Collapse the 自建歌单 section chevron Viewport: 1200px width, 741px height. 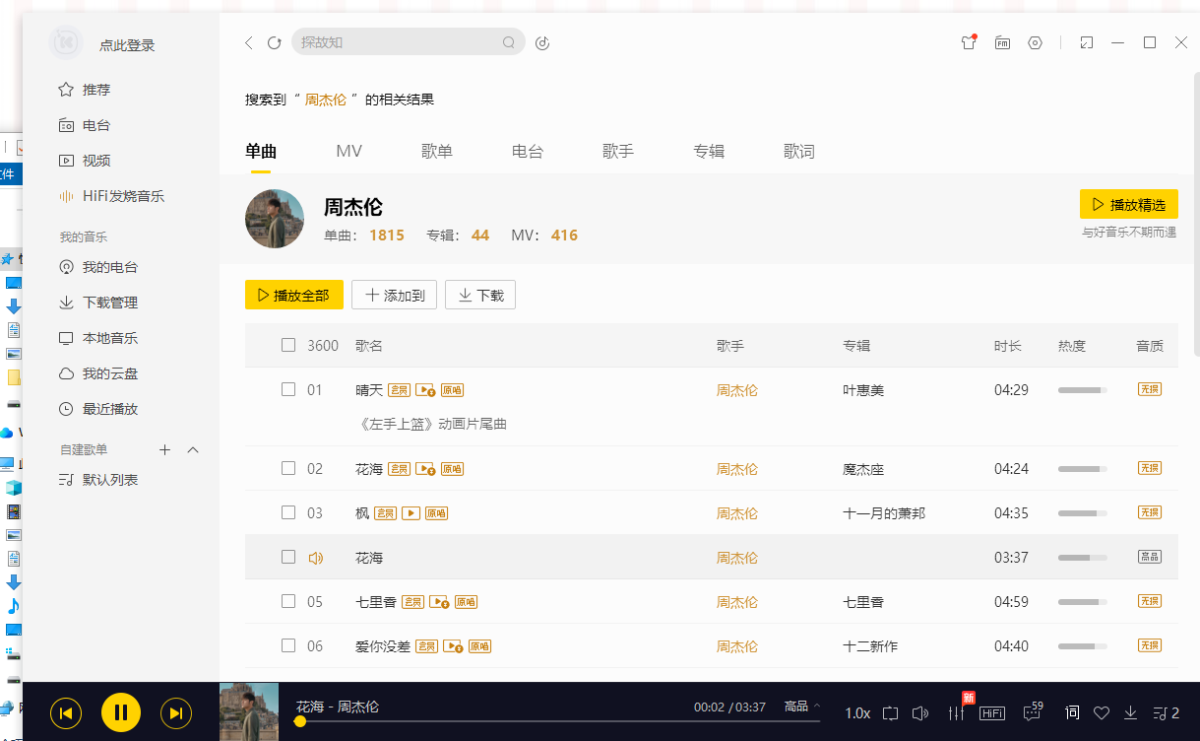[194, 450]
